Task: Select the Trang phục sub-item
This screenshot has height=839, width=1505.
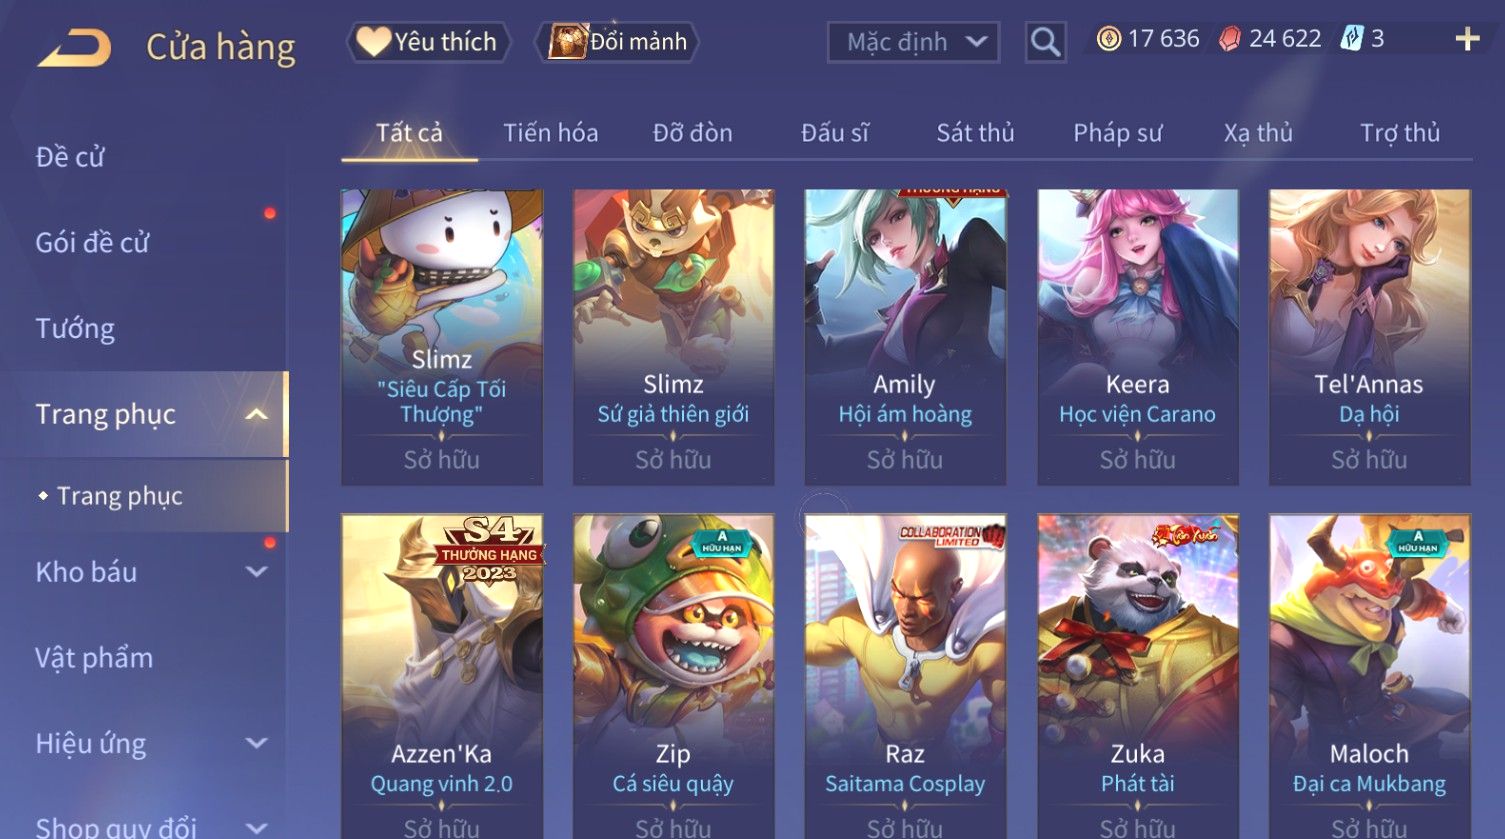Action: coord(119,496)
